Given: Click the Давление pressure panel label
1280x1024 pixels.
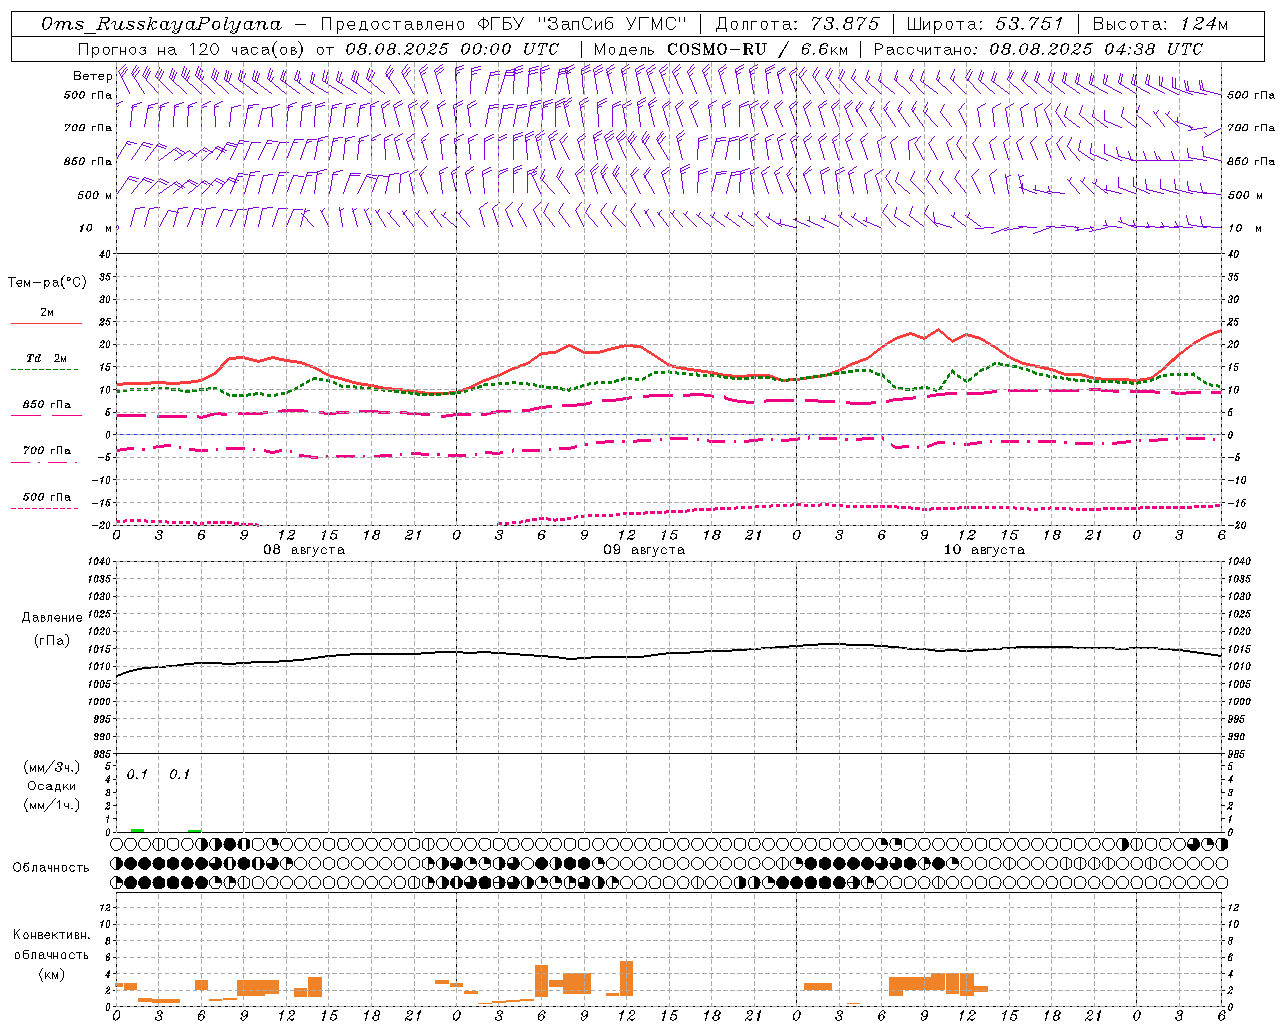Looking at the screenshot, I should 52,618.
